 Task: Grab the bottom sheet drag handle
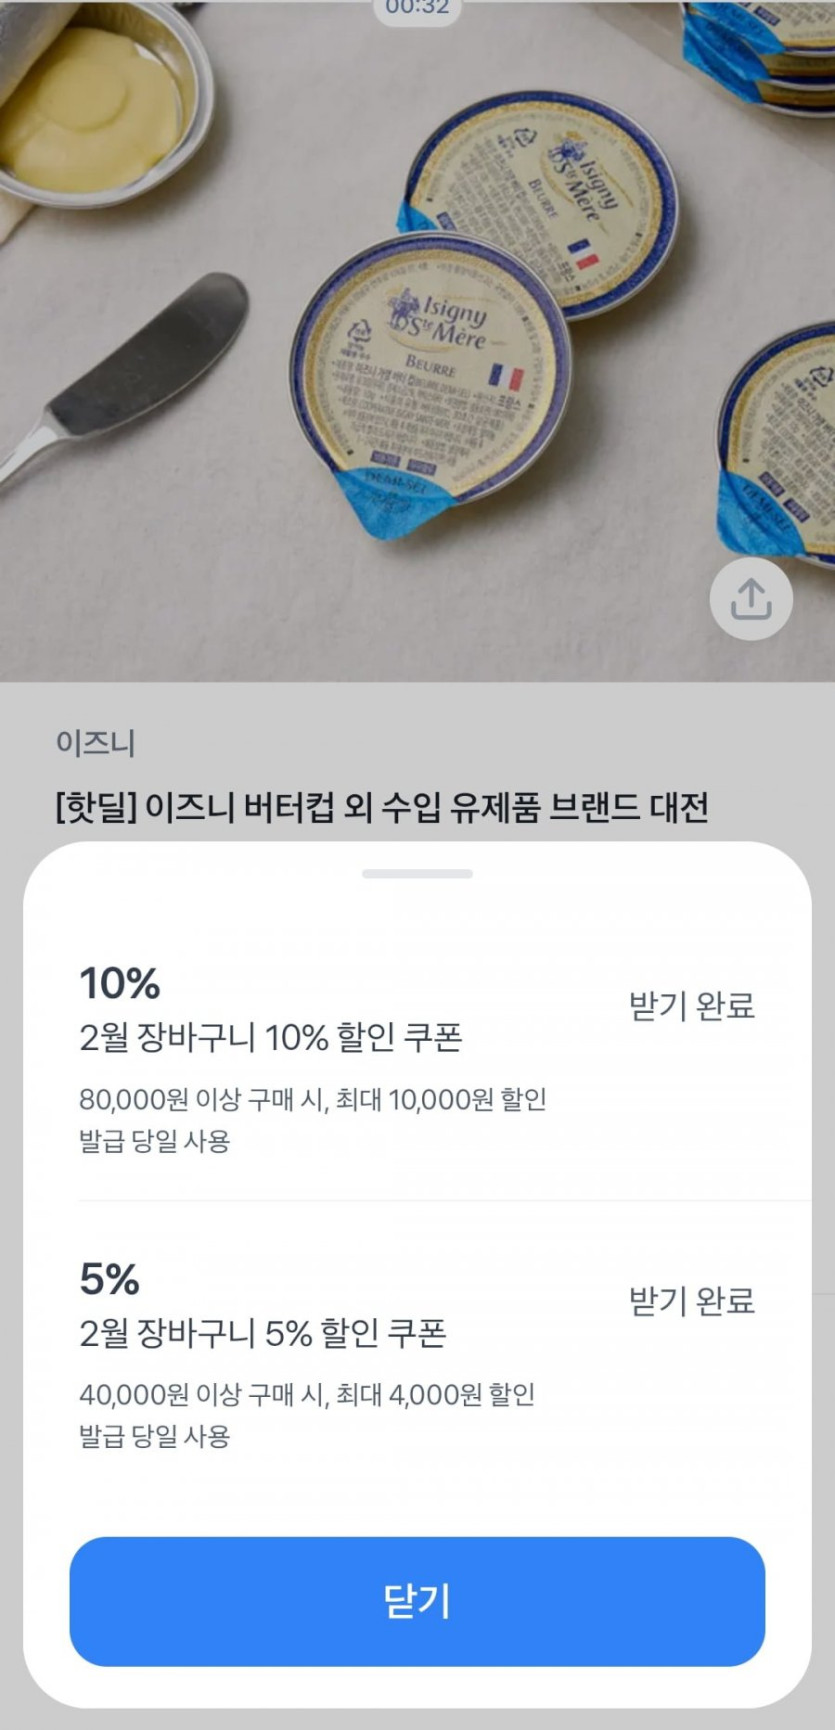(417, 874)
